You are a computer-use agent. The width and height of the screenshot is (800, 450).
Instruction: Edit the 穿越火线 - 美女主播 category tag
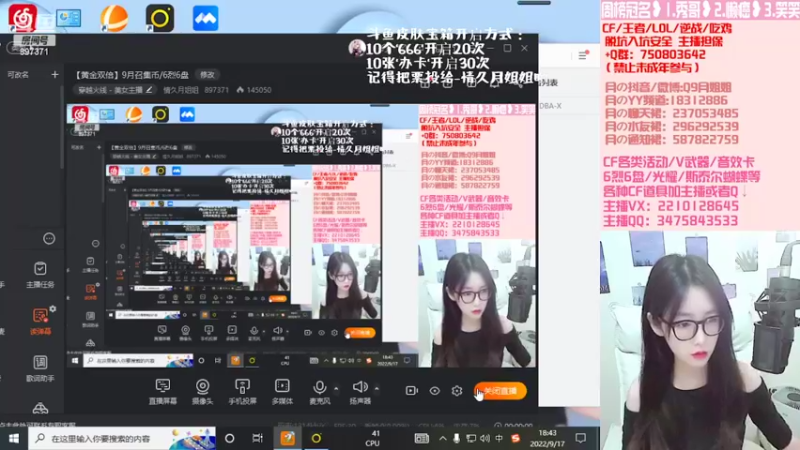[115, 90]
